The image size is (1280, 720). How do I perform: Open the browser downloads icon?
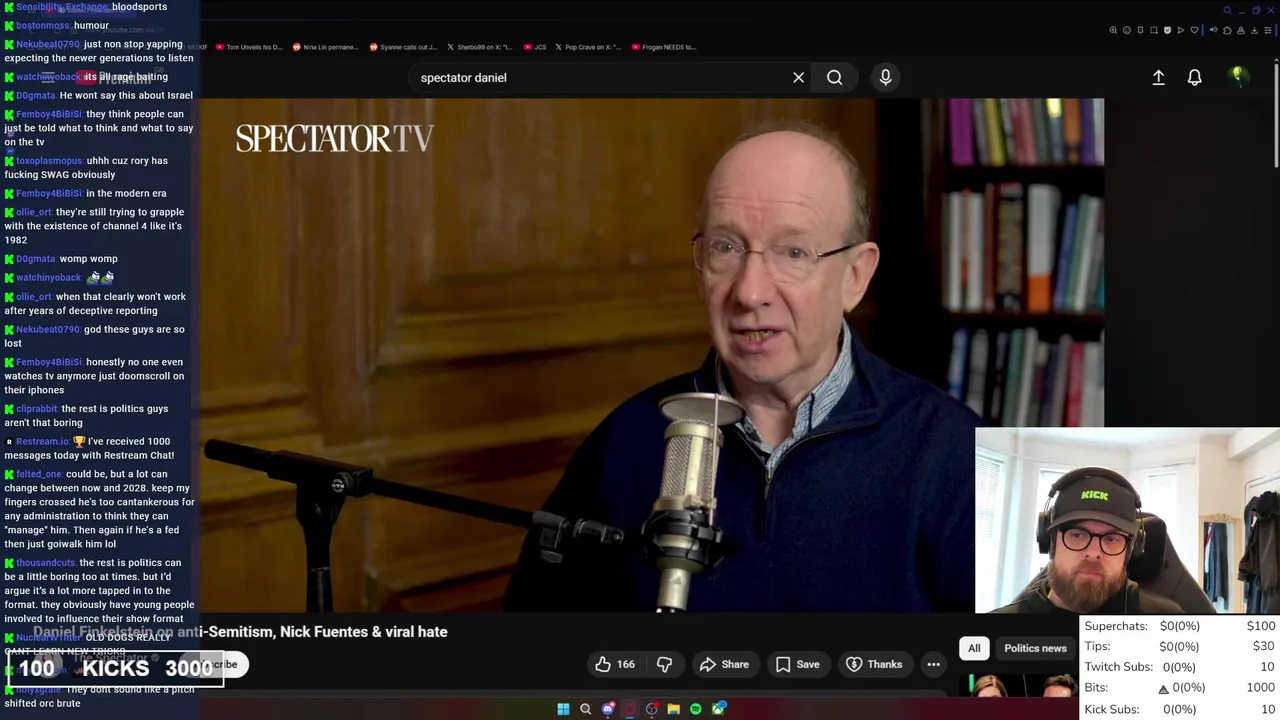1254,30
